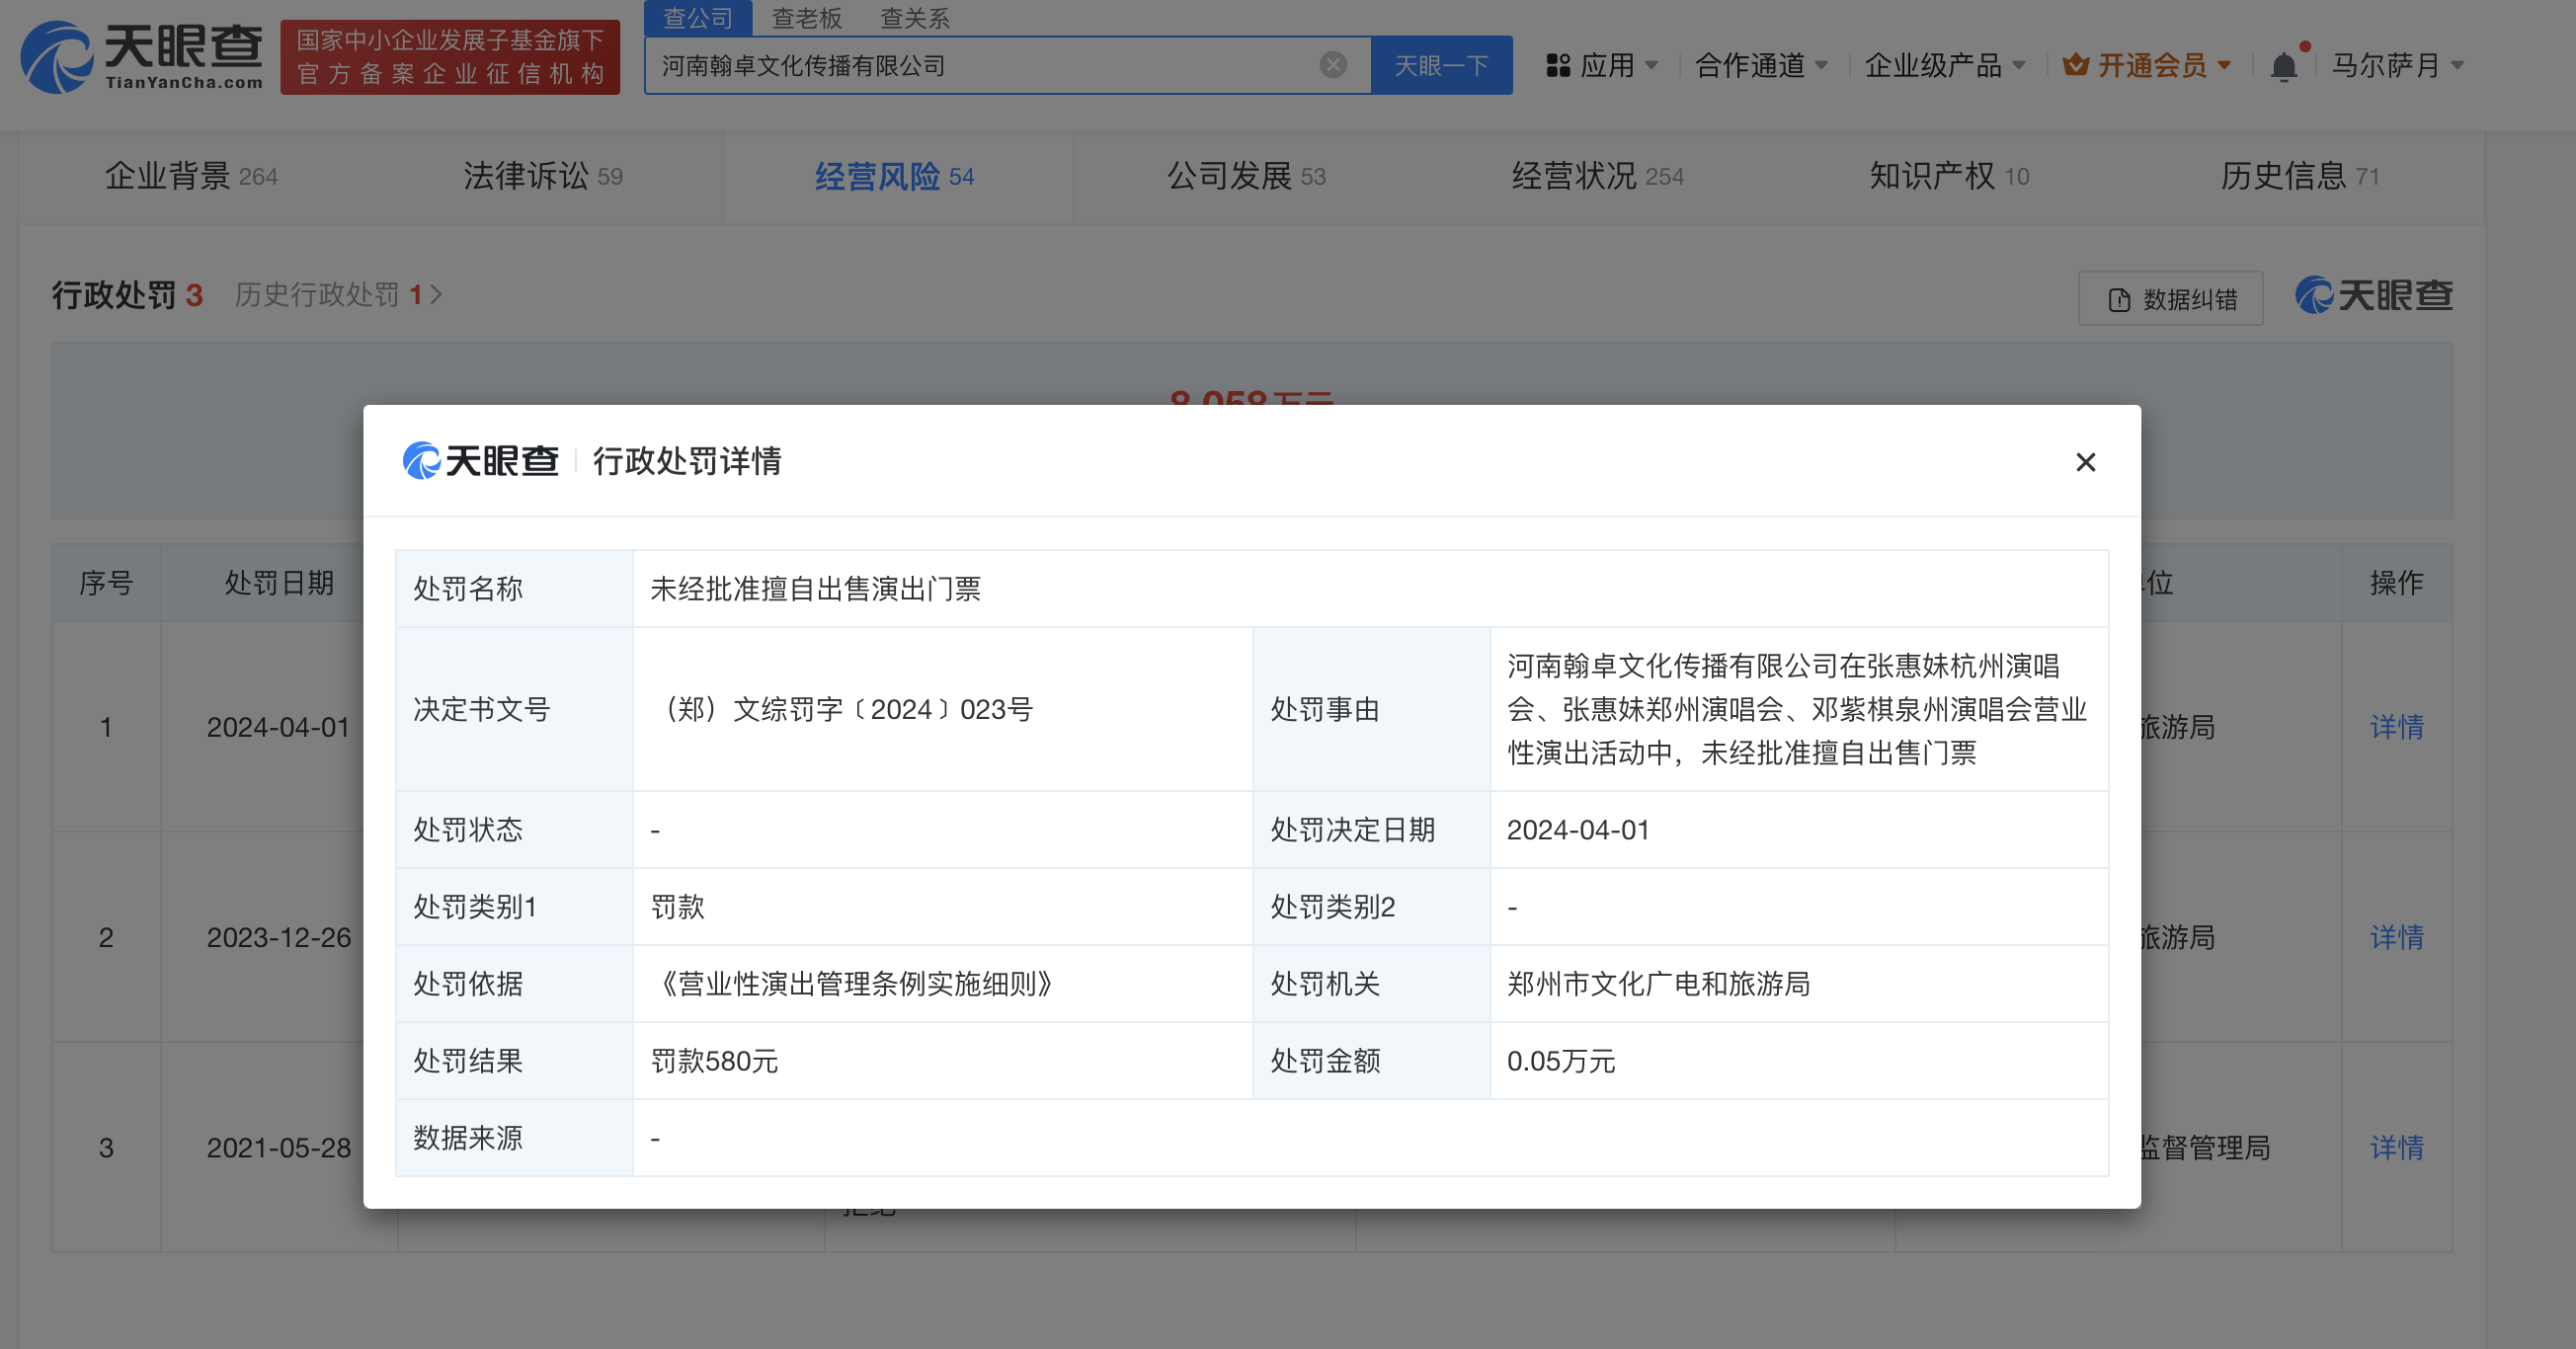Click the crown icon next to 开通会员

pos(2077,64)
